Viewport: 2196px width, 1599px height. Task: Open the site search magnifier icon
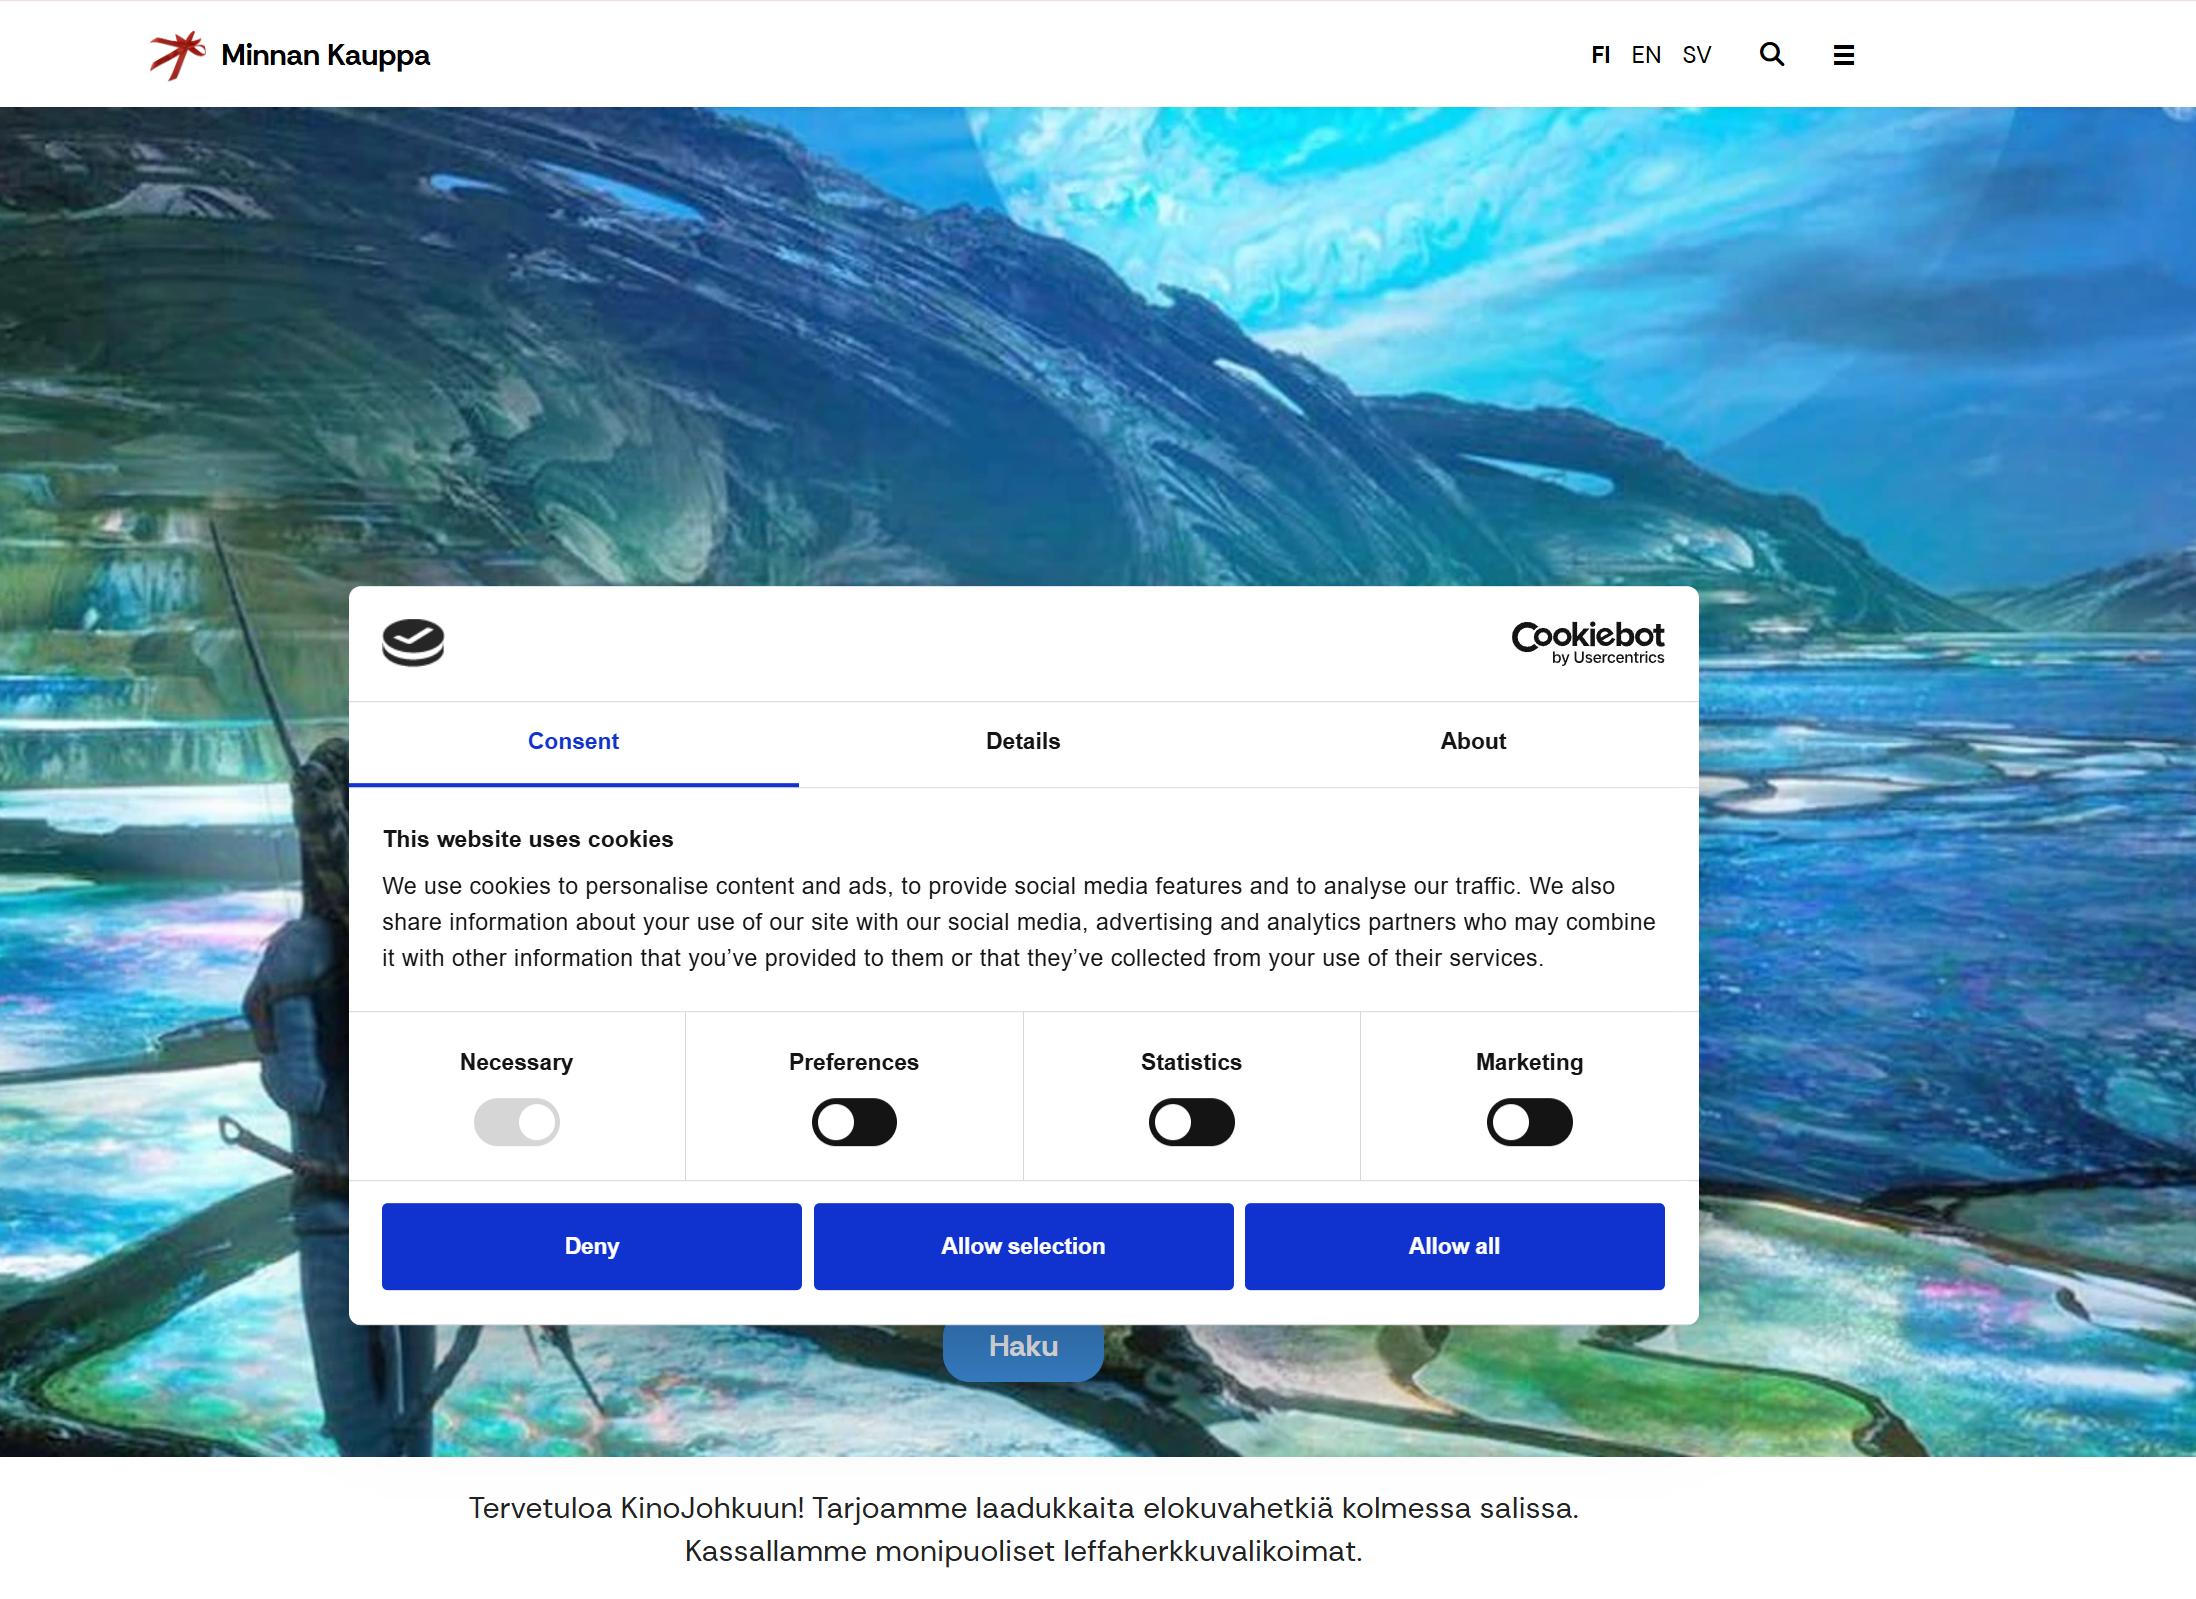click(1771, 55)
